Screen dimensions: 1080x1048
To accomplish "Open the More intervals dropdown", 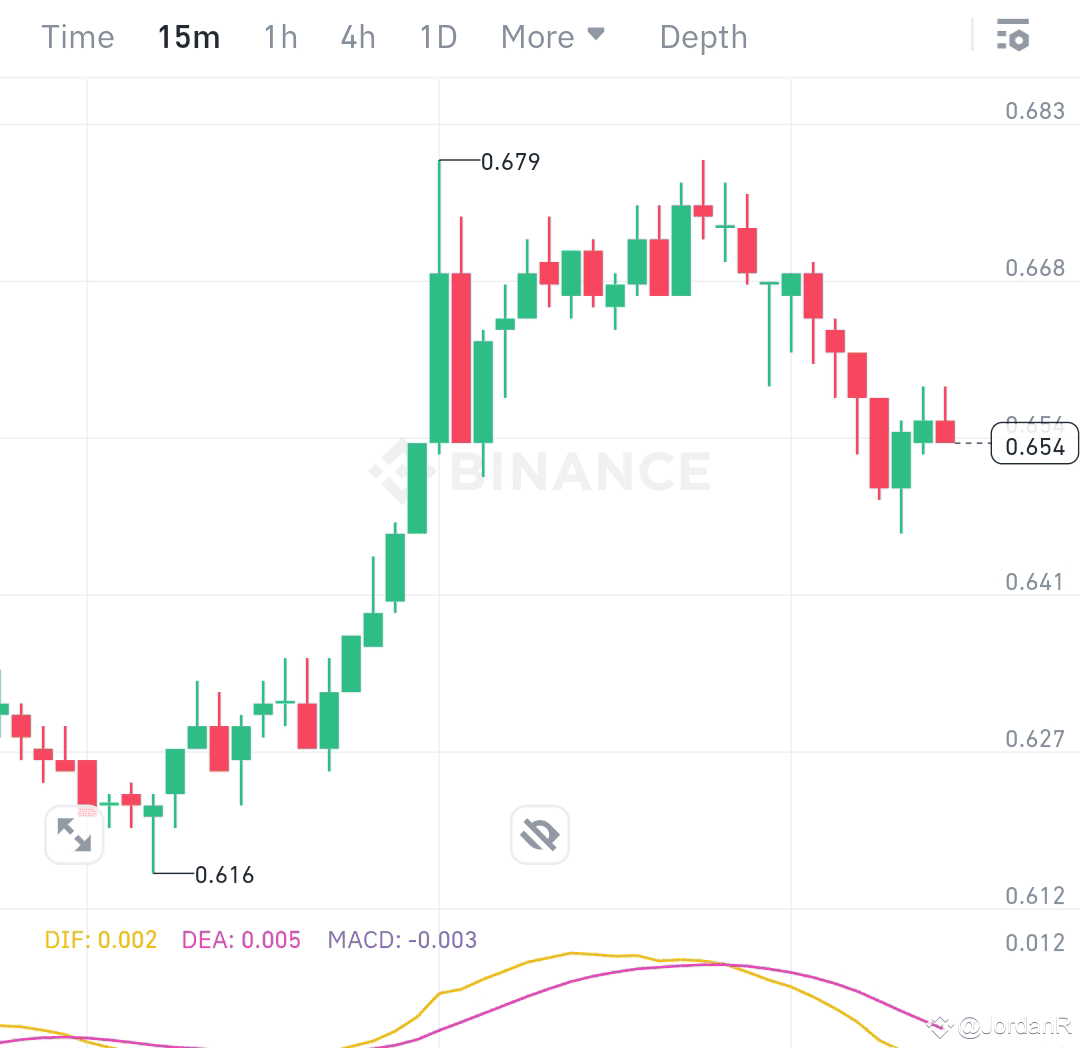I will [x=540, y=36].
